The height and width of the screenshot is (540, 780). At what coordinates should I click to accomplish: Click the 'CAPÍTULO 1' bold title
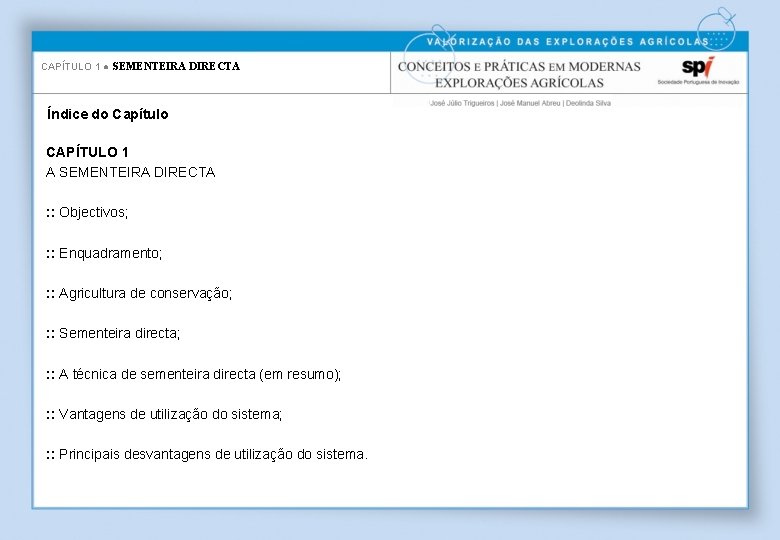pyautogui.click(x=87, y=152)
